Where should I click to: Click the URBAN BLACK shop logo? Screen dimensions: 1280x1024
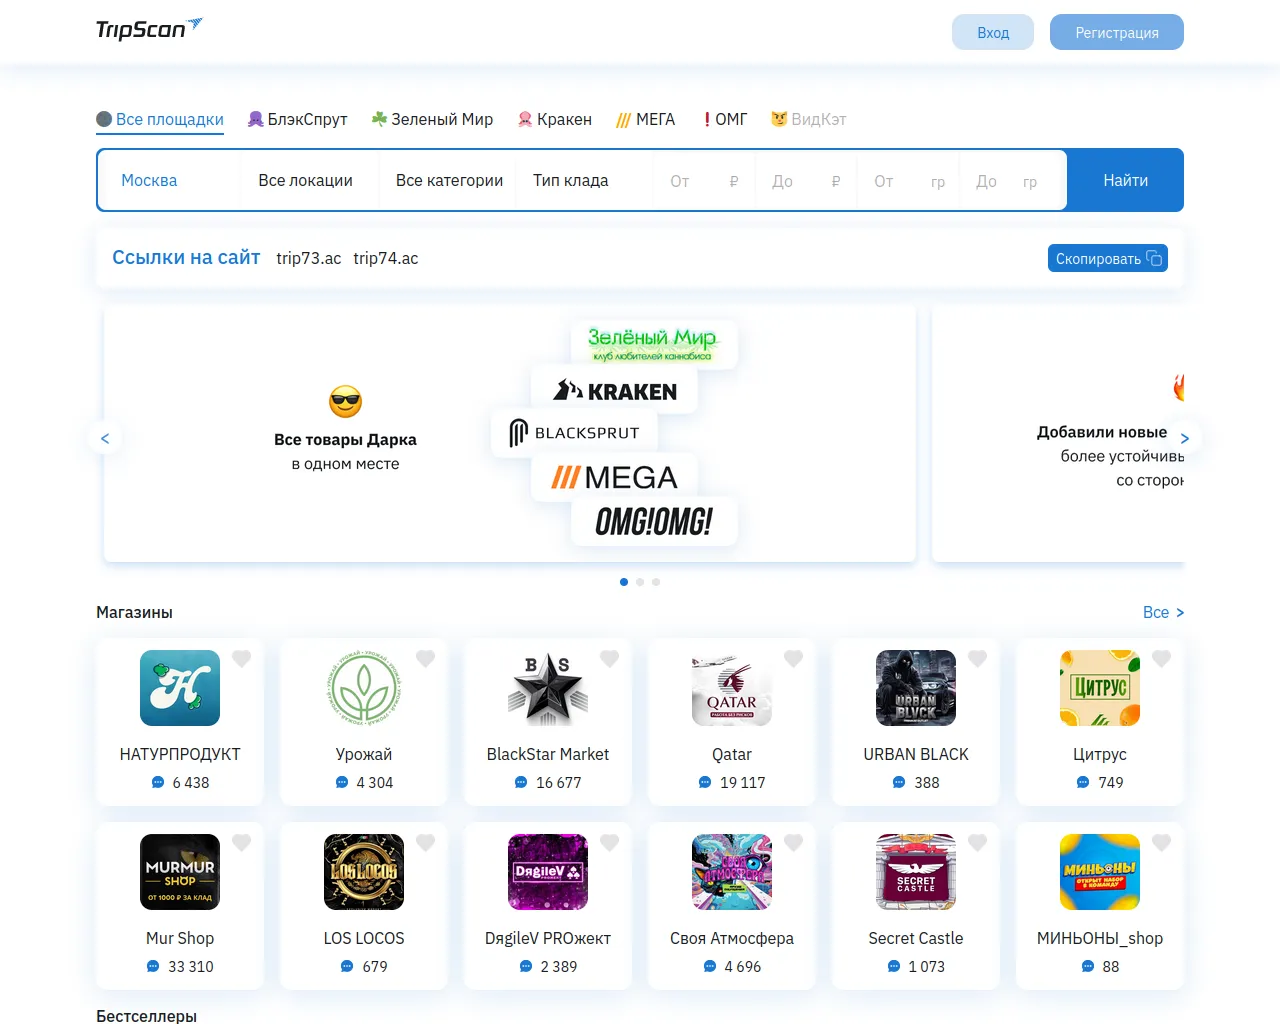click(x=916, y=688)
